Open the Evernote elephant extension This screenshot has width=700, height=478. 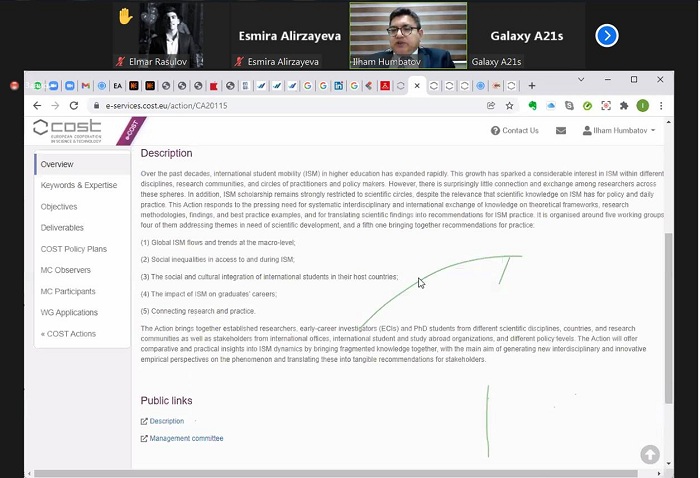[x=532, y=106]
